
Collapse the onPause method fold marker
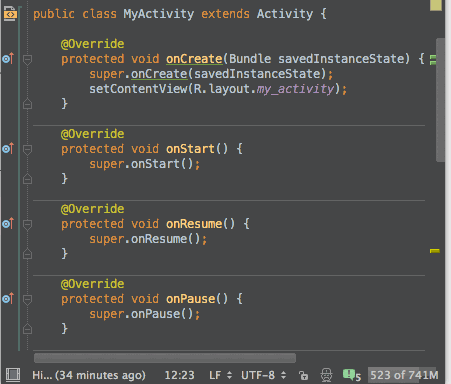pyautogui.click(x=27, y=300)
